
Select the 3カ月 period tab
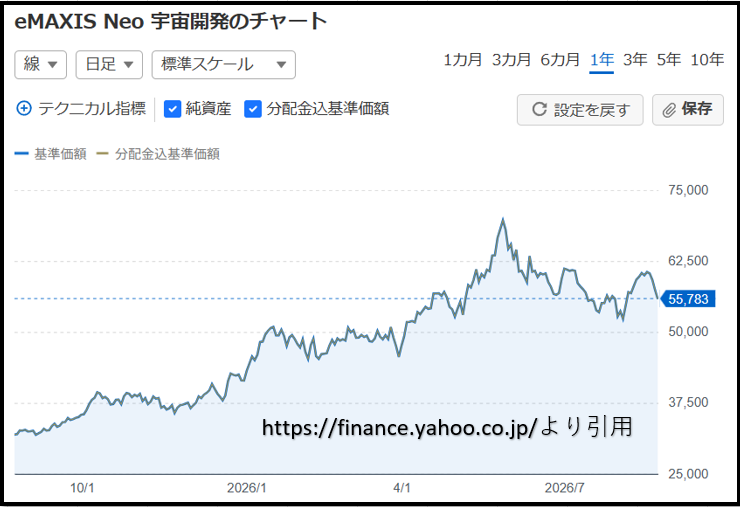pyautogui.click(x=511, y=60)
